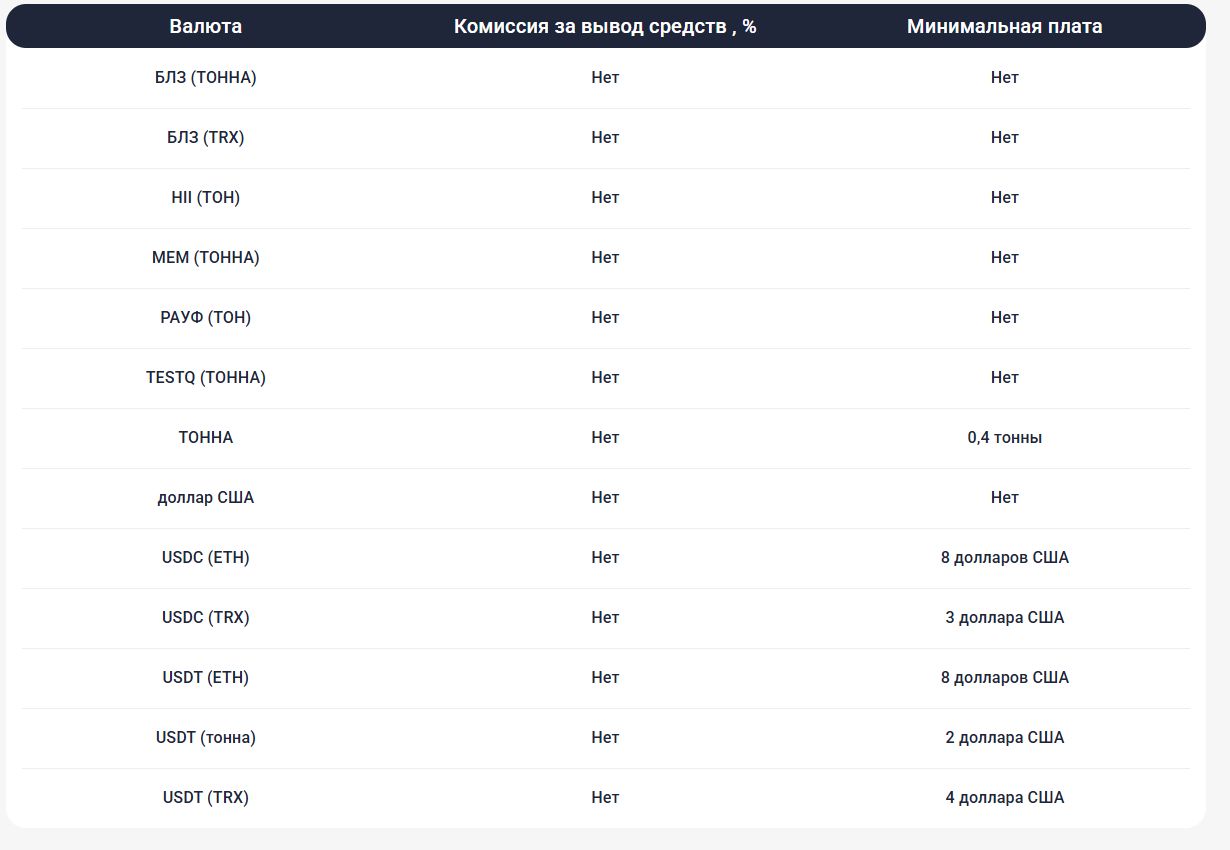The width and height of the screenshot is (1230, 850).
Task: Click the "0,4 тонны" minimum fee value
Action: pyautogui.click(x=1004, y=438)
